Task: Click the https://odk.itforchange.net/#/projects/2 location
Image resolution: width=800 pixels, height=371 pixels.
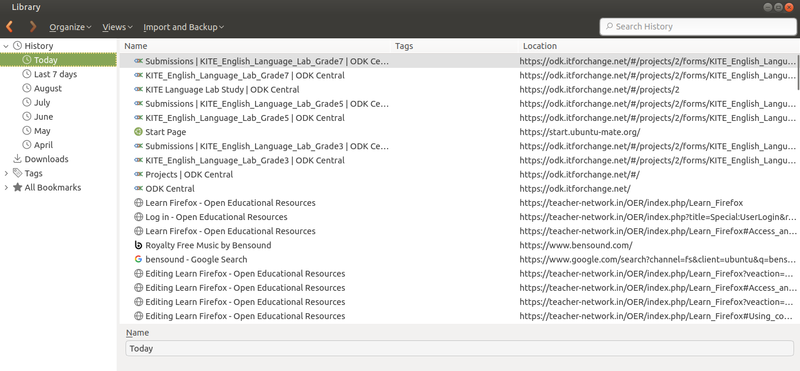Action: coord(599,90)
